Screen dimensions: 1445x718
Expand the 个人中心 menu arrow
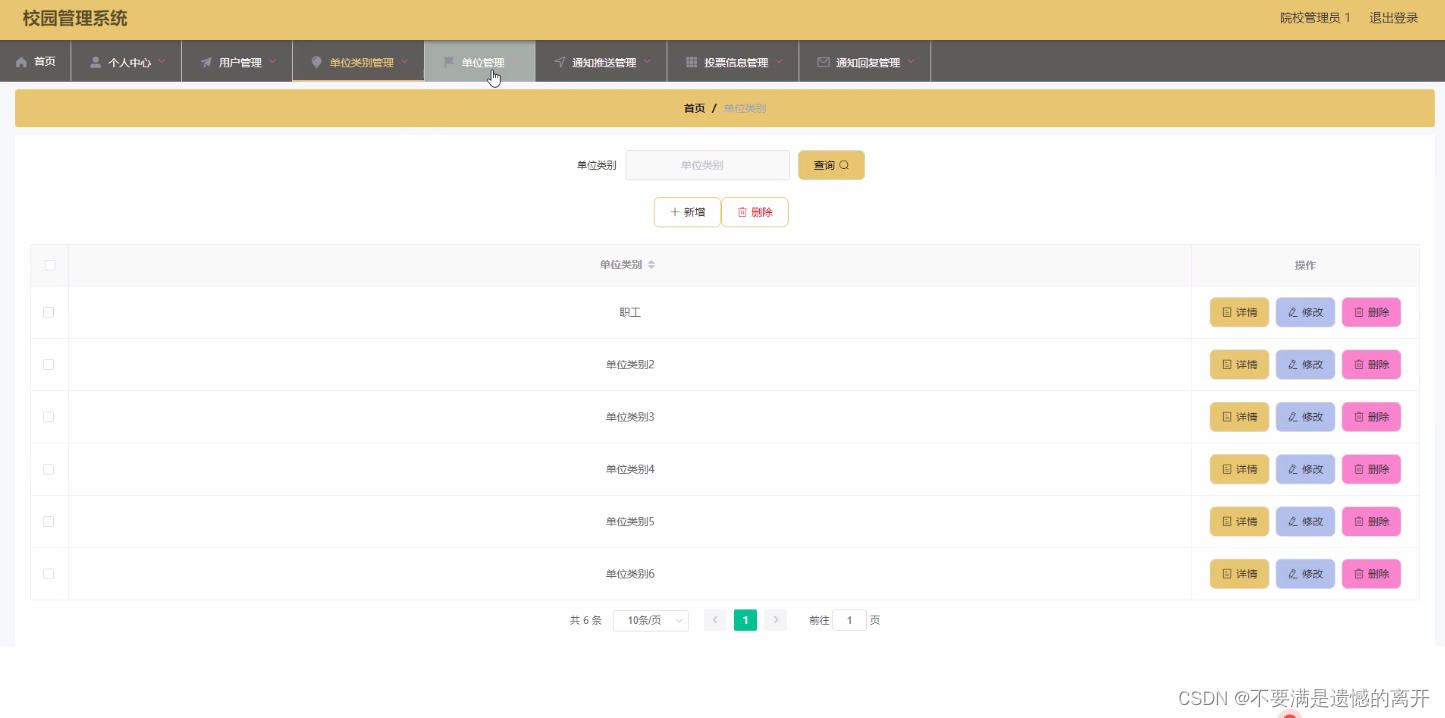(x=162, y=61)
